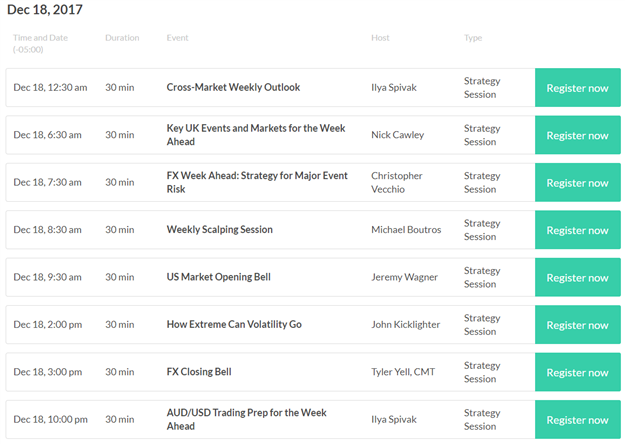Viewport: 625px width, 444px height.
Task: Click the Time and Date column header
Action: 40,43
